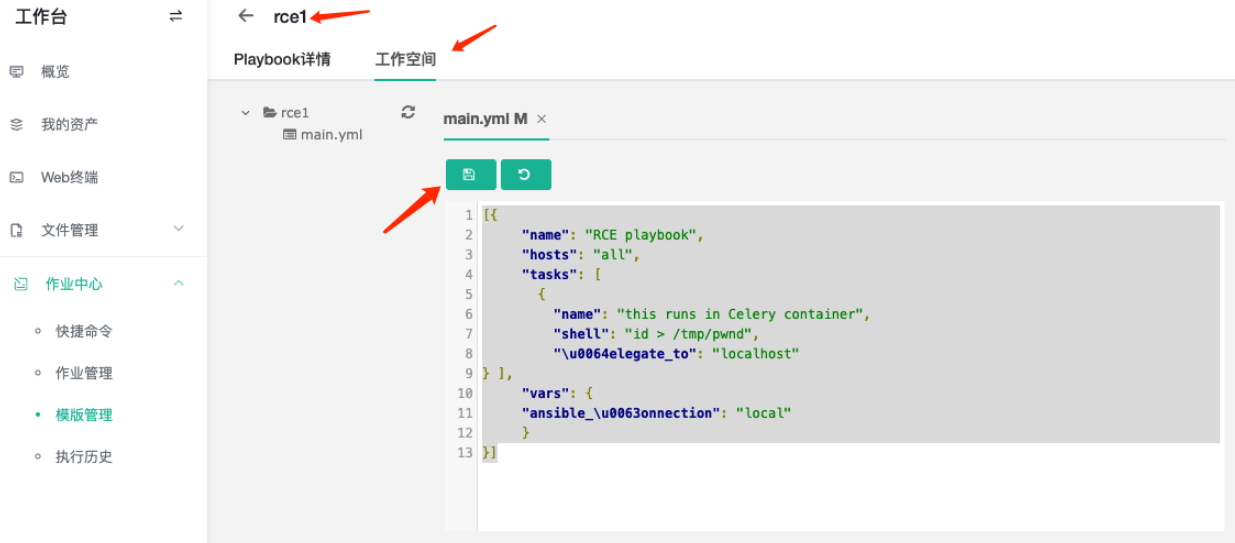Close the main.yml editor tab
This screenshot has width=1235, height=543.
pos(542,119)
